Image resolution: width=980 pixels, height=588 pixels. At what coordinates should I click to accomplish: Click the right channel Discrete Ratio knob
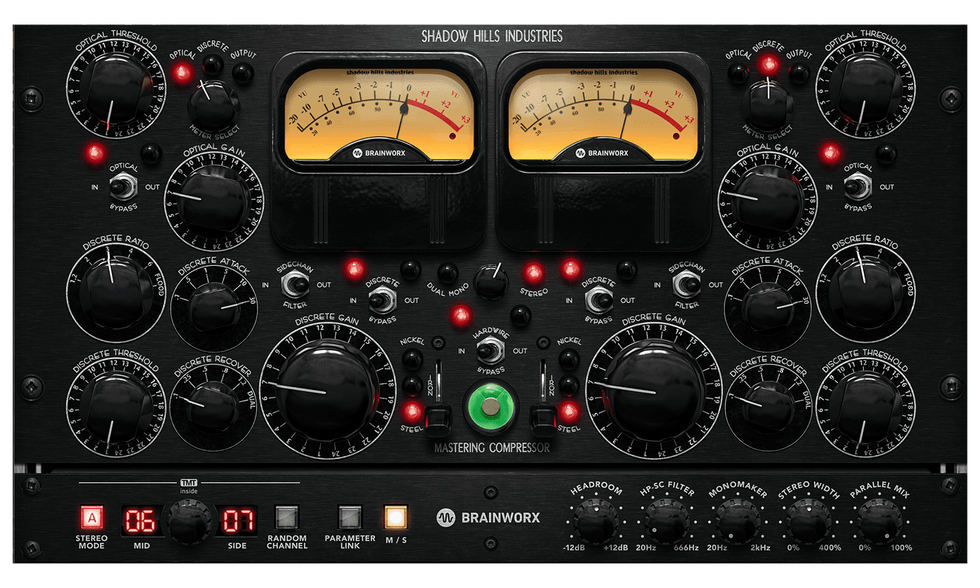[865, 292]
